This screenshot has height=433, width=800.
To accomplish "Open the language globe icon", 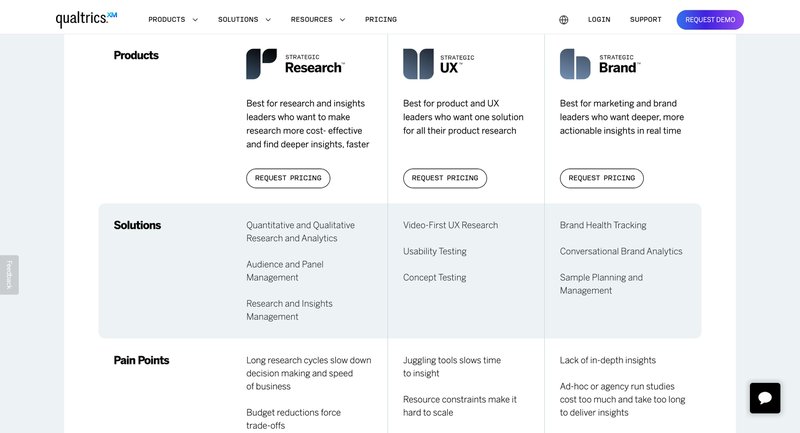I will (563, 20).
